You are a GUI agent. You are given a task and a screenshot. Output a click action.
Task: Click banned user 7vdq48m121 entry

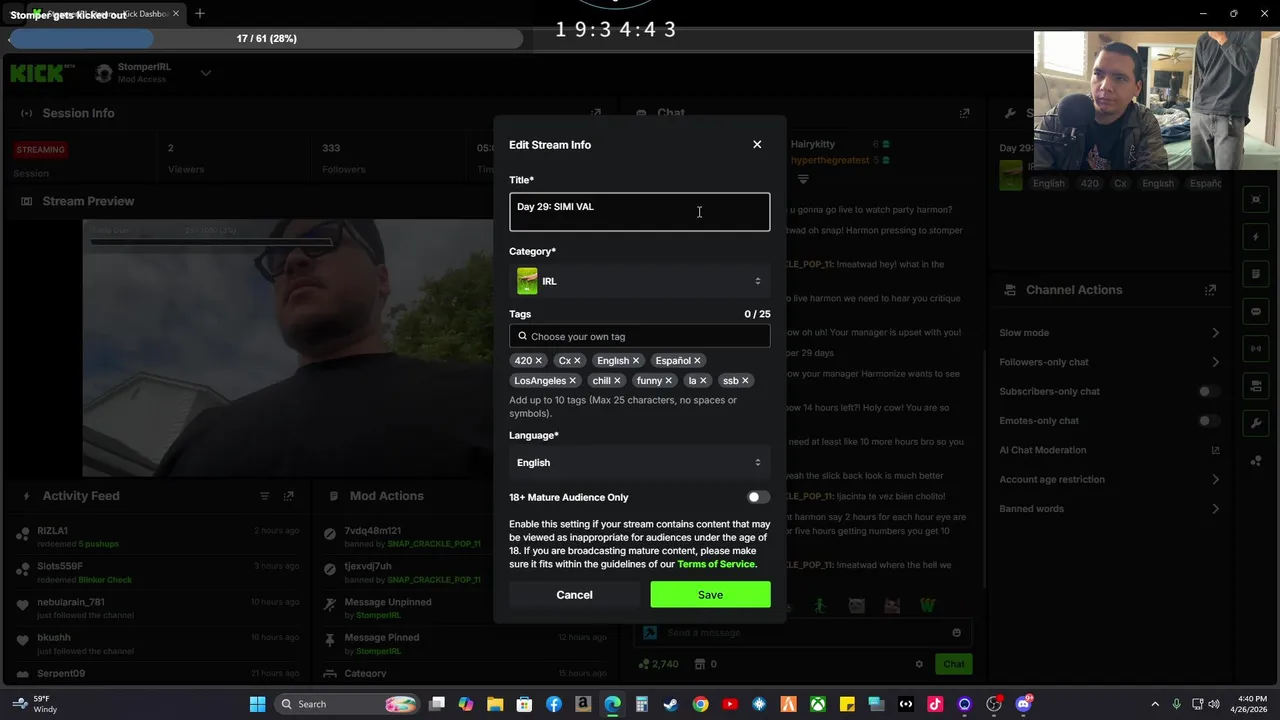(372, 531)
